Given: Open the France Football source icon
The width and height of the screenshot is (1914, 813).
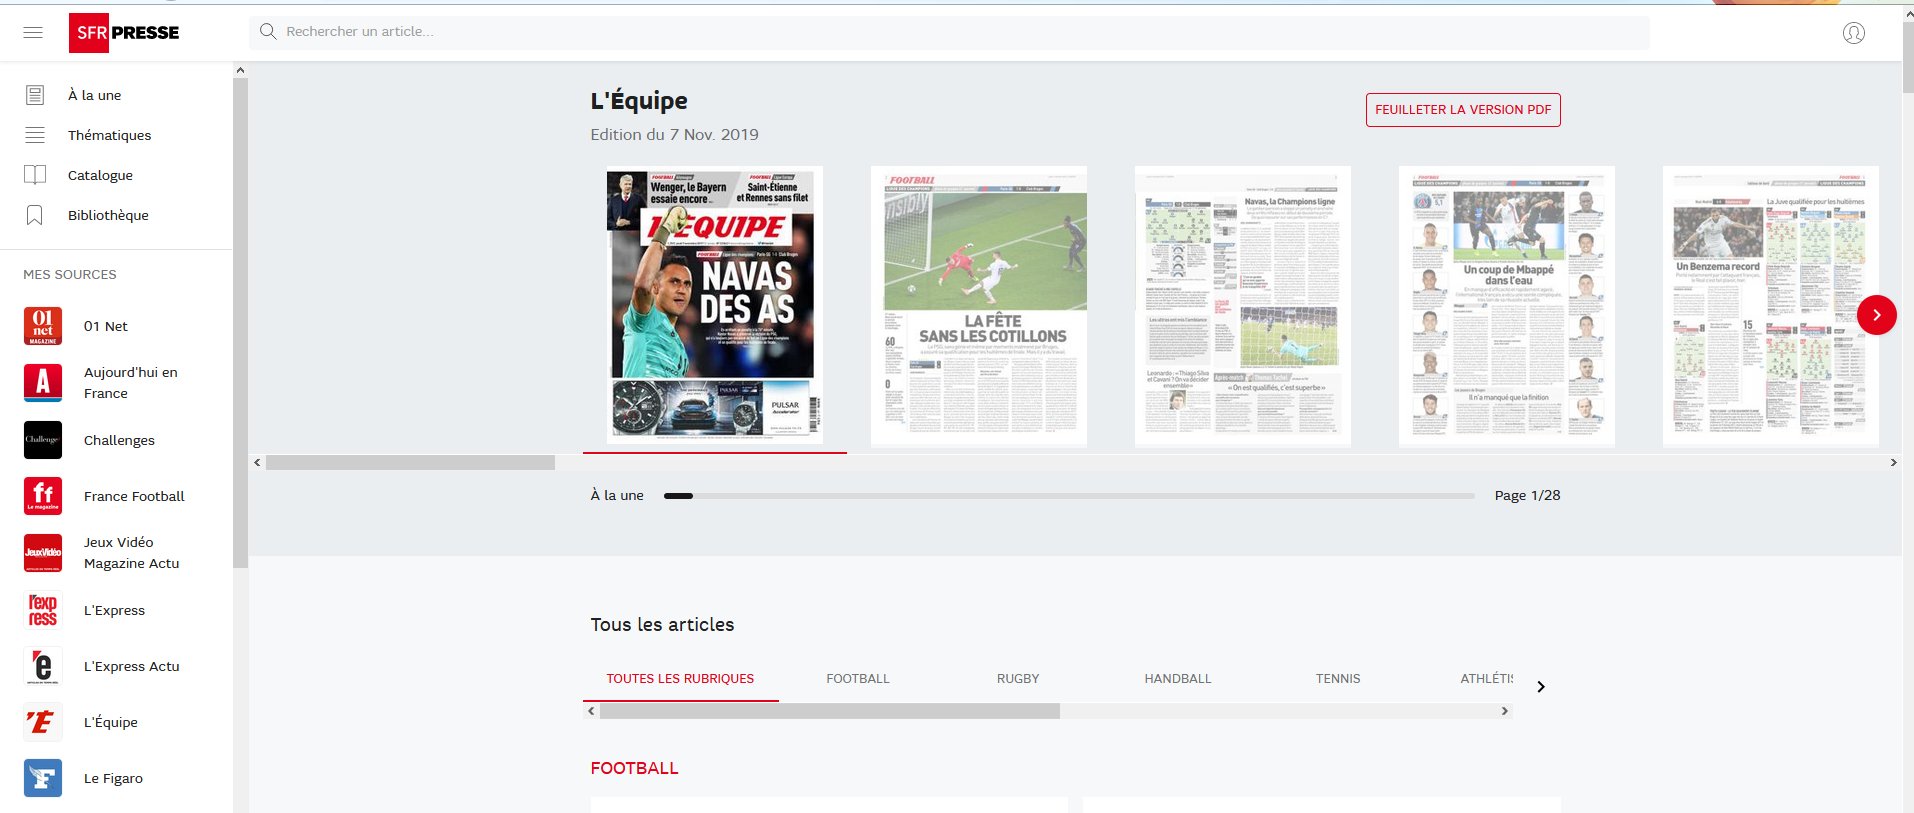Looking at the screenshot, I should click(x=43, y=496).
